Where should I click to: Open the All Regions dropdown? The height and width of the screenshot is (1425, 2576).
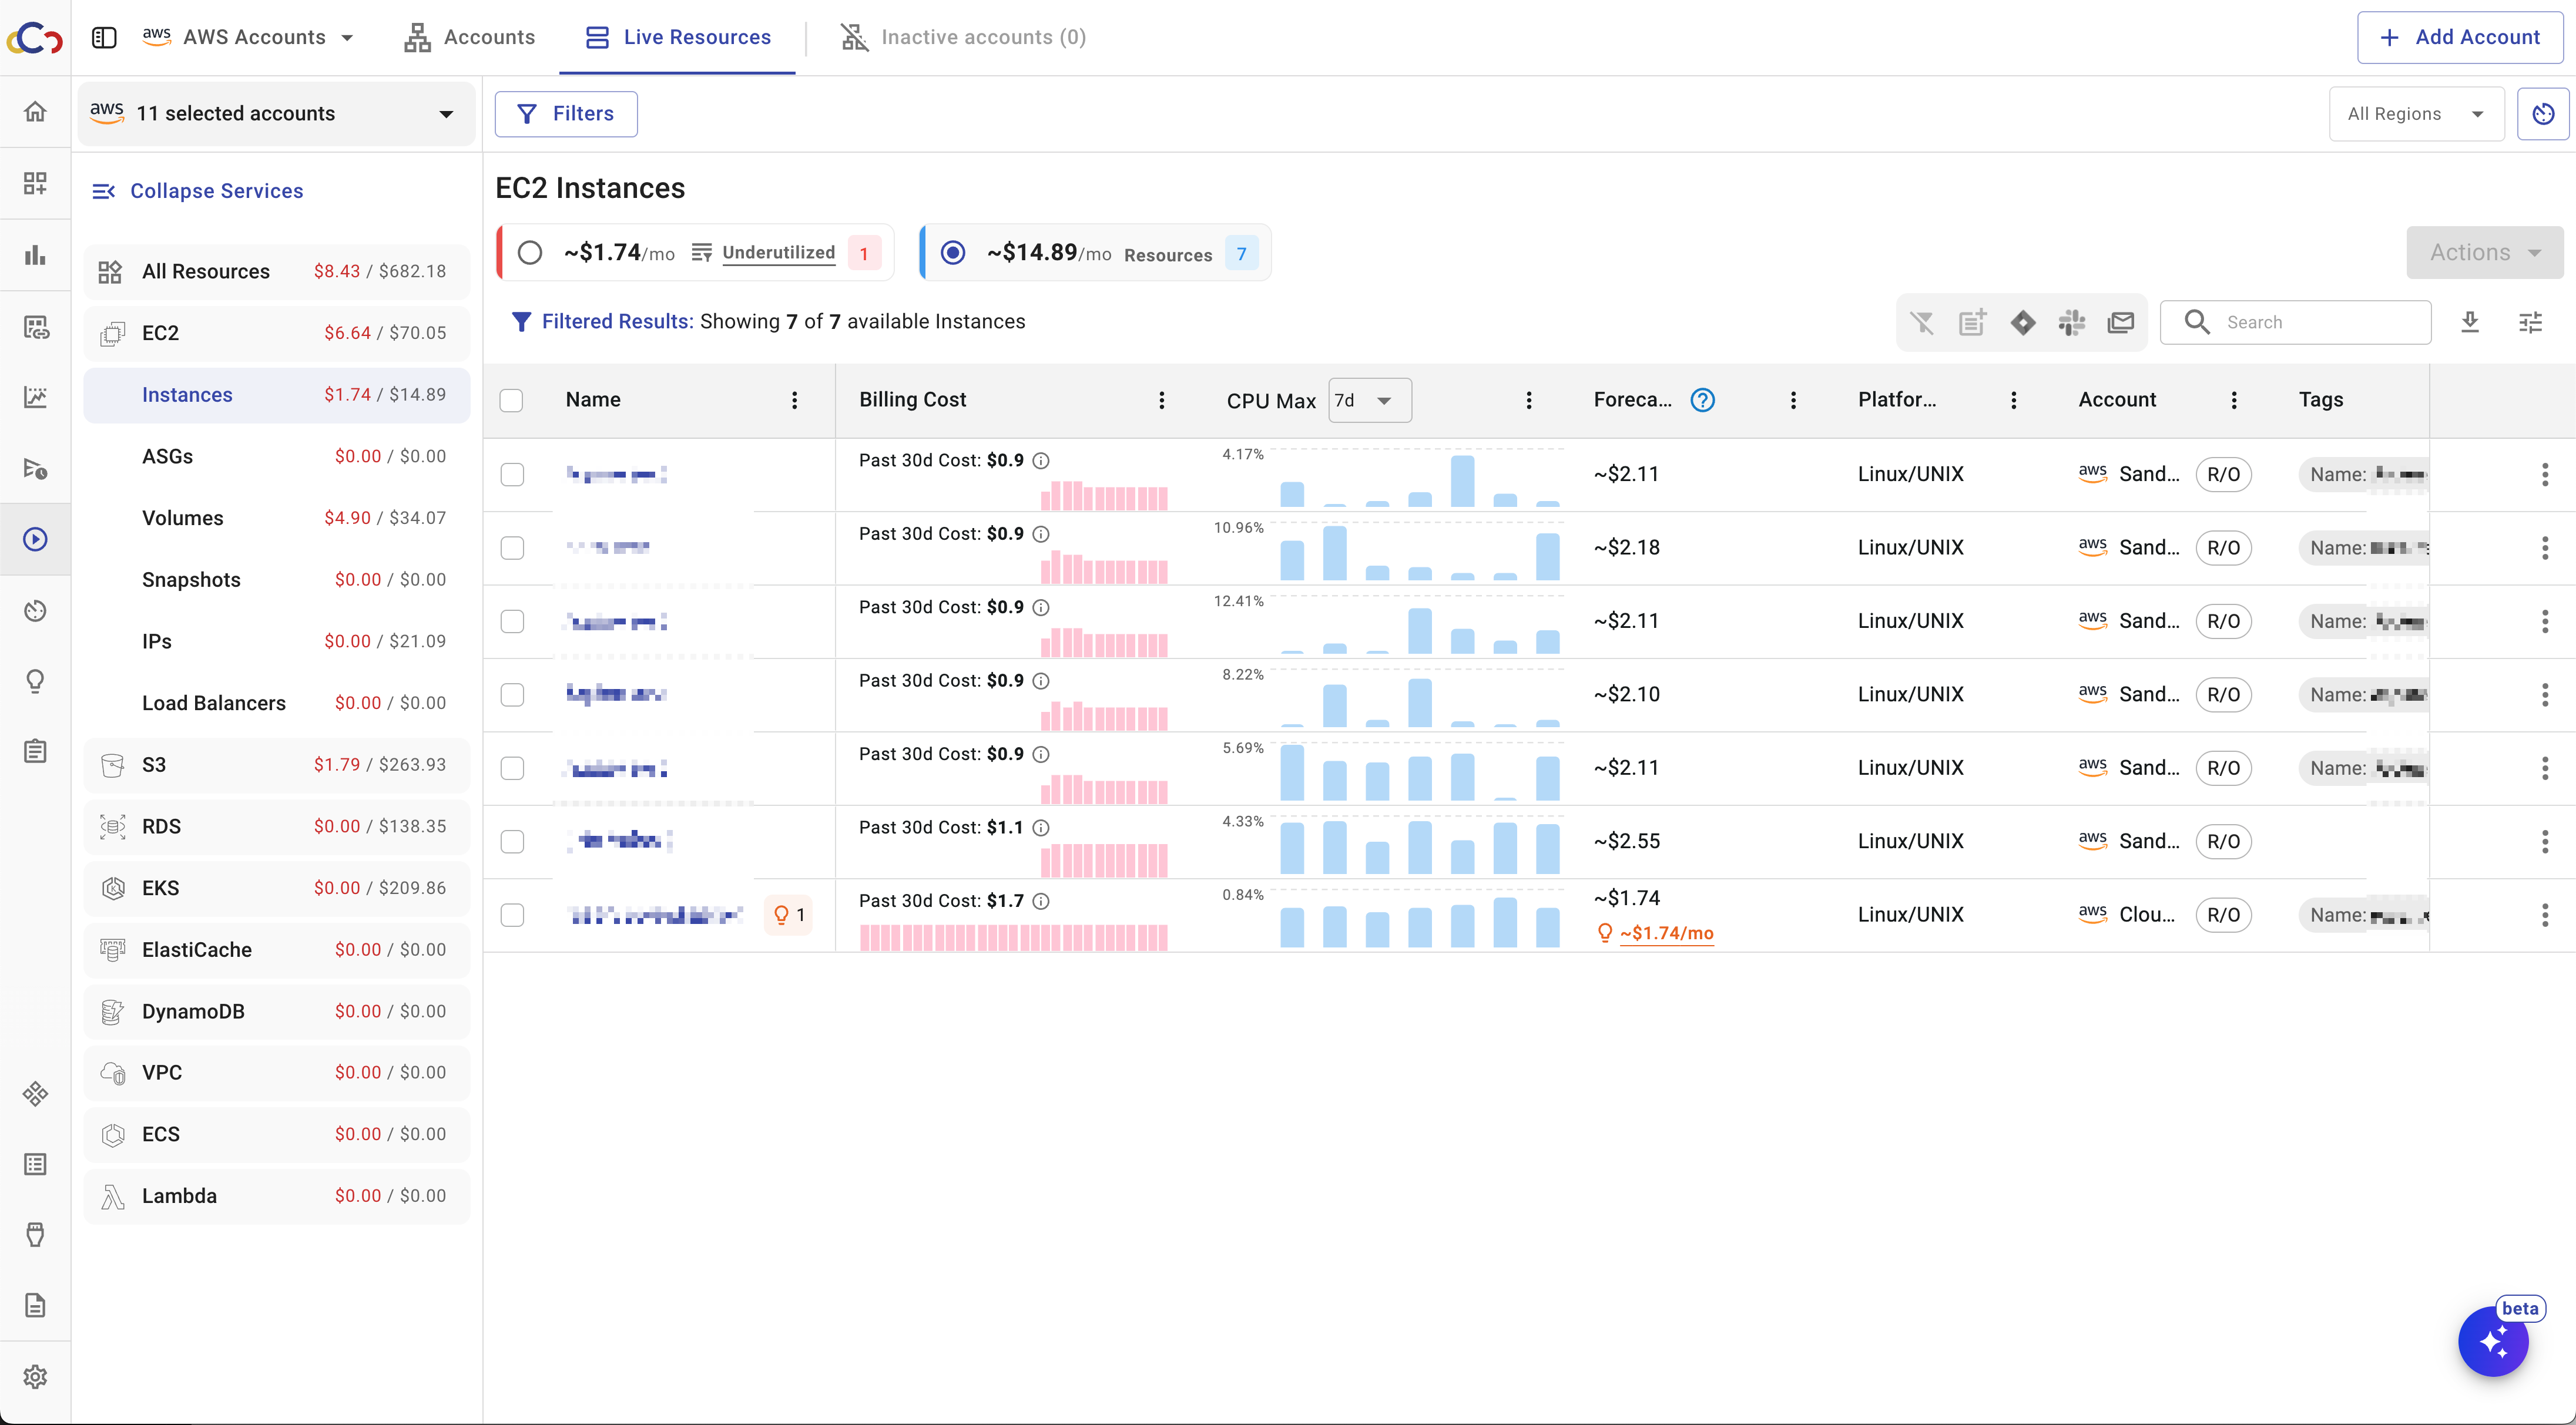coord(2415,114)
